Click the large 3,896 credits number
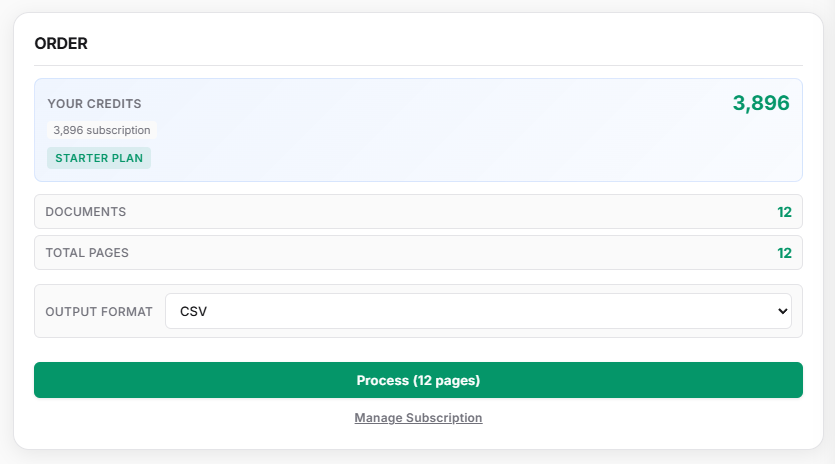This screenshot has height=464, width=835. (x=761, y=103)
